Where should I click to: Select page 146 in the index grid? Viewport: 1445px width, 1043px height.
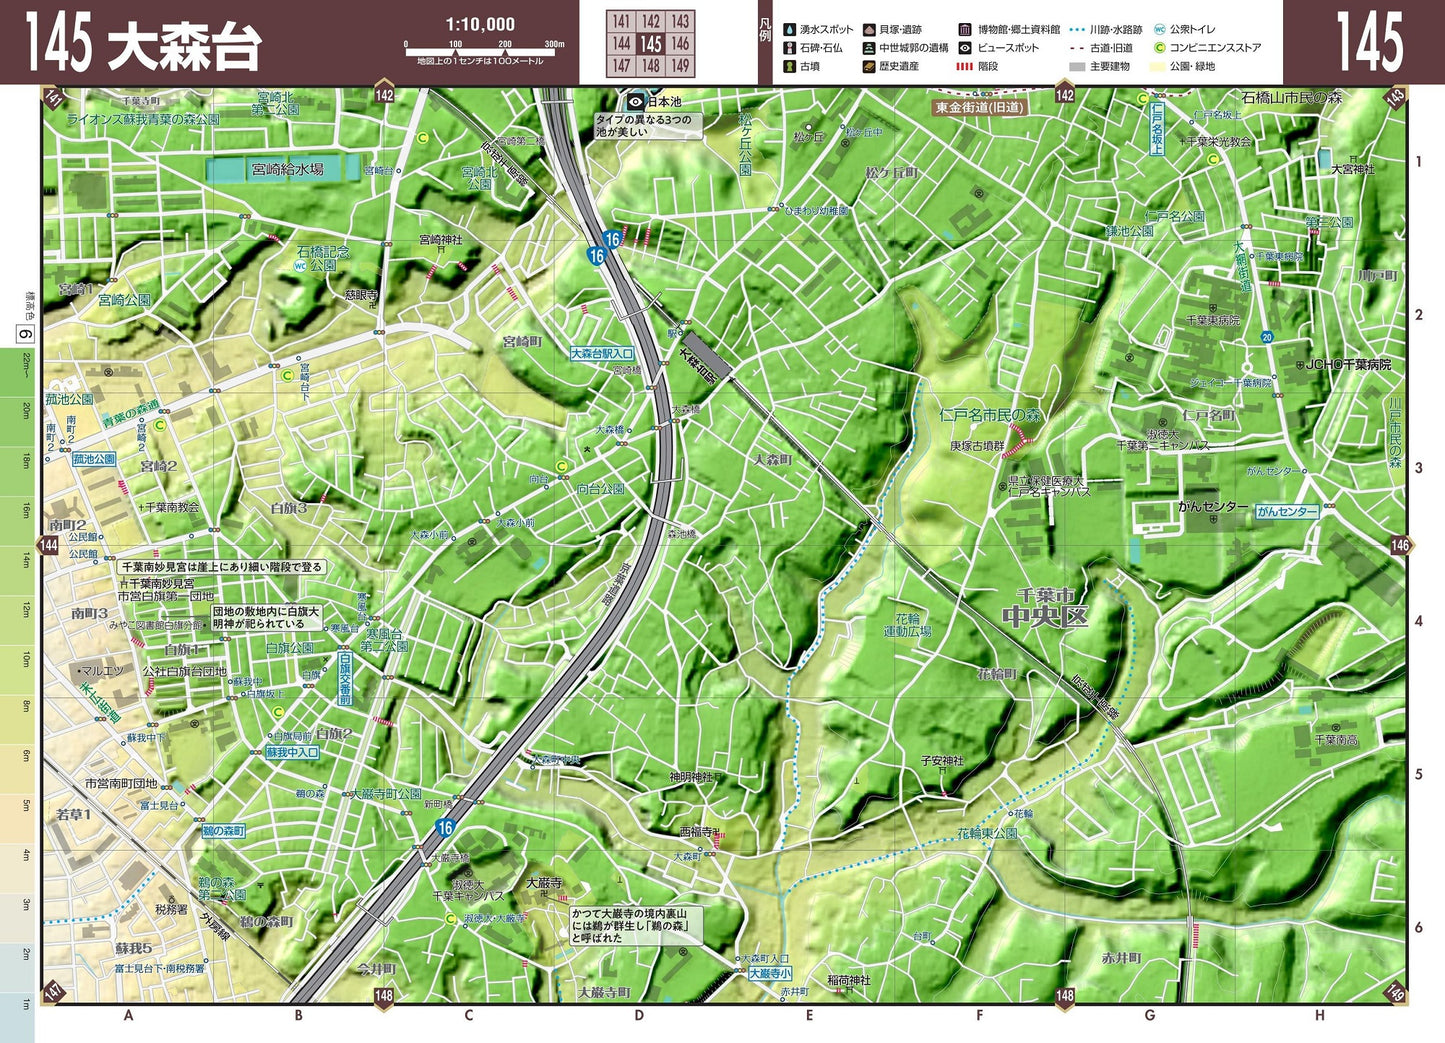pos(680,44)
